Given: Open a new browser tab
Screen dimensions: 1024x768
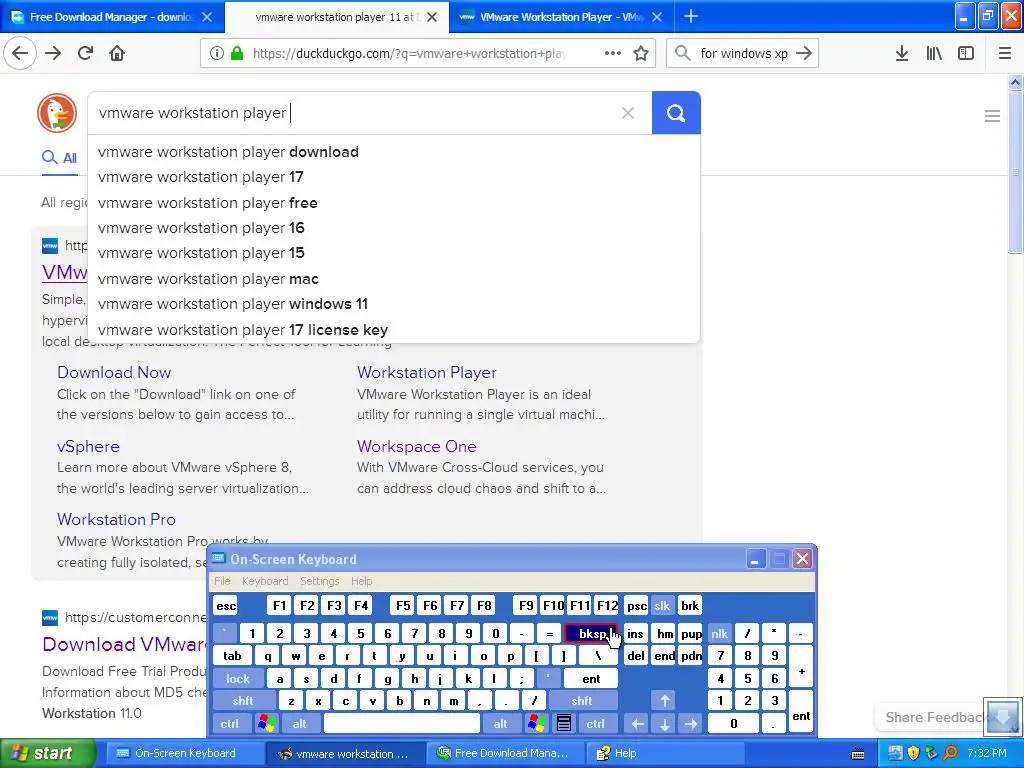Looking at the screenshot, I should (690, 16).
